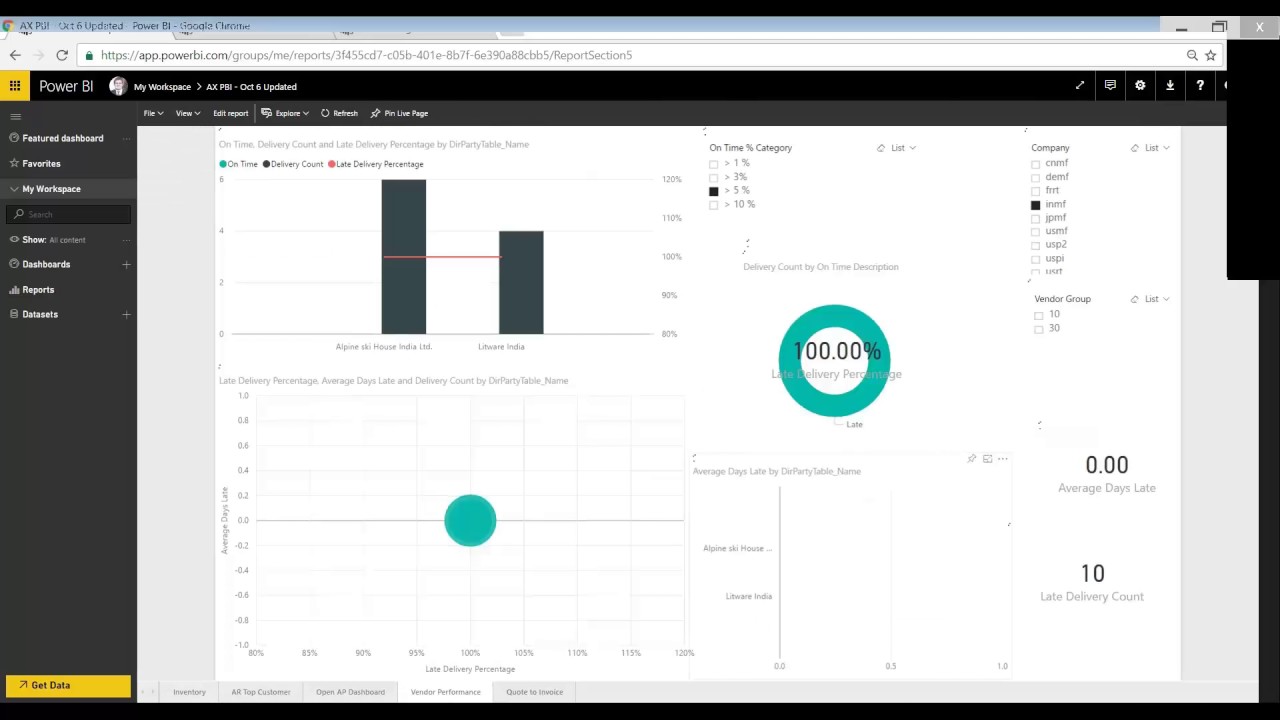1280x720 pixels.
Task: Switch to the Open AP Dashboard tab
Action: [x=350, y=692]
